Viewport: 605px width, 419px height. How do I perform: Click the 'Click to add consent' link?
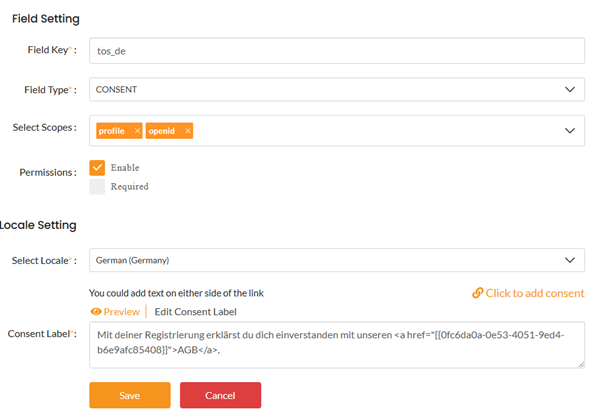tap(535, 293)
